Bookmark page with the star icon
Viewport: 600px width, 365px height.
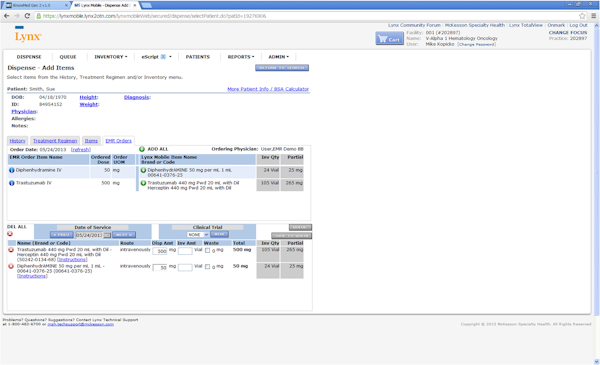point(582,16)
